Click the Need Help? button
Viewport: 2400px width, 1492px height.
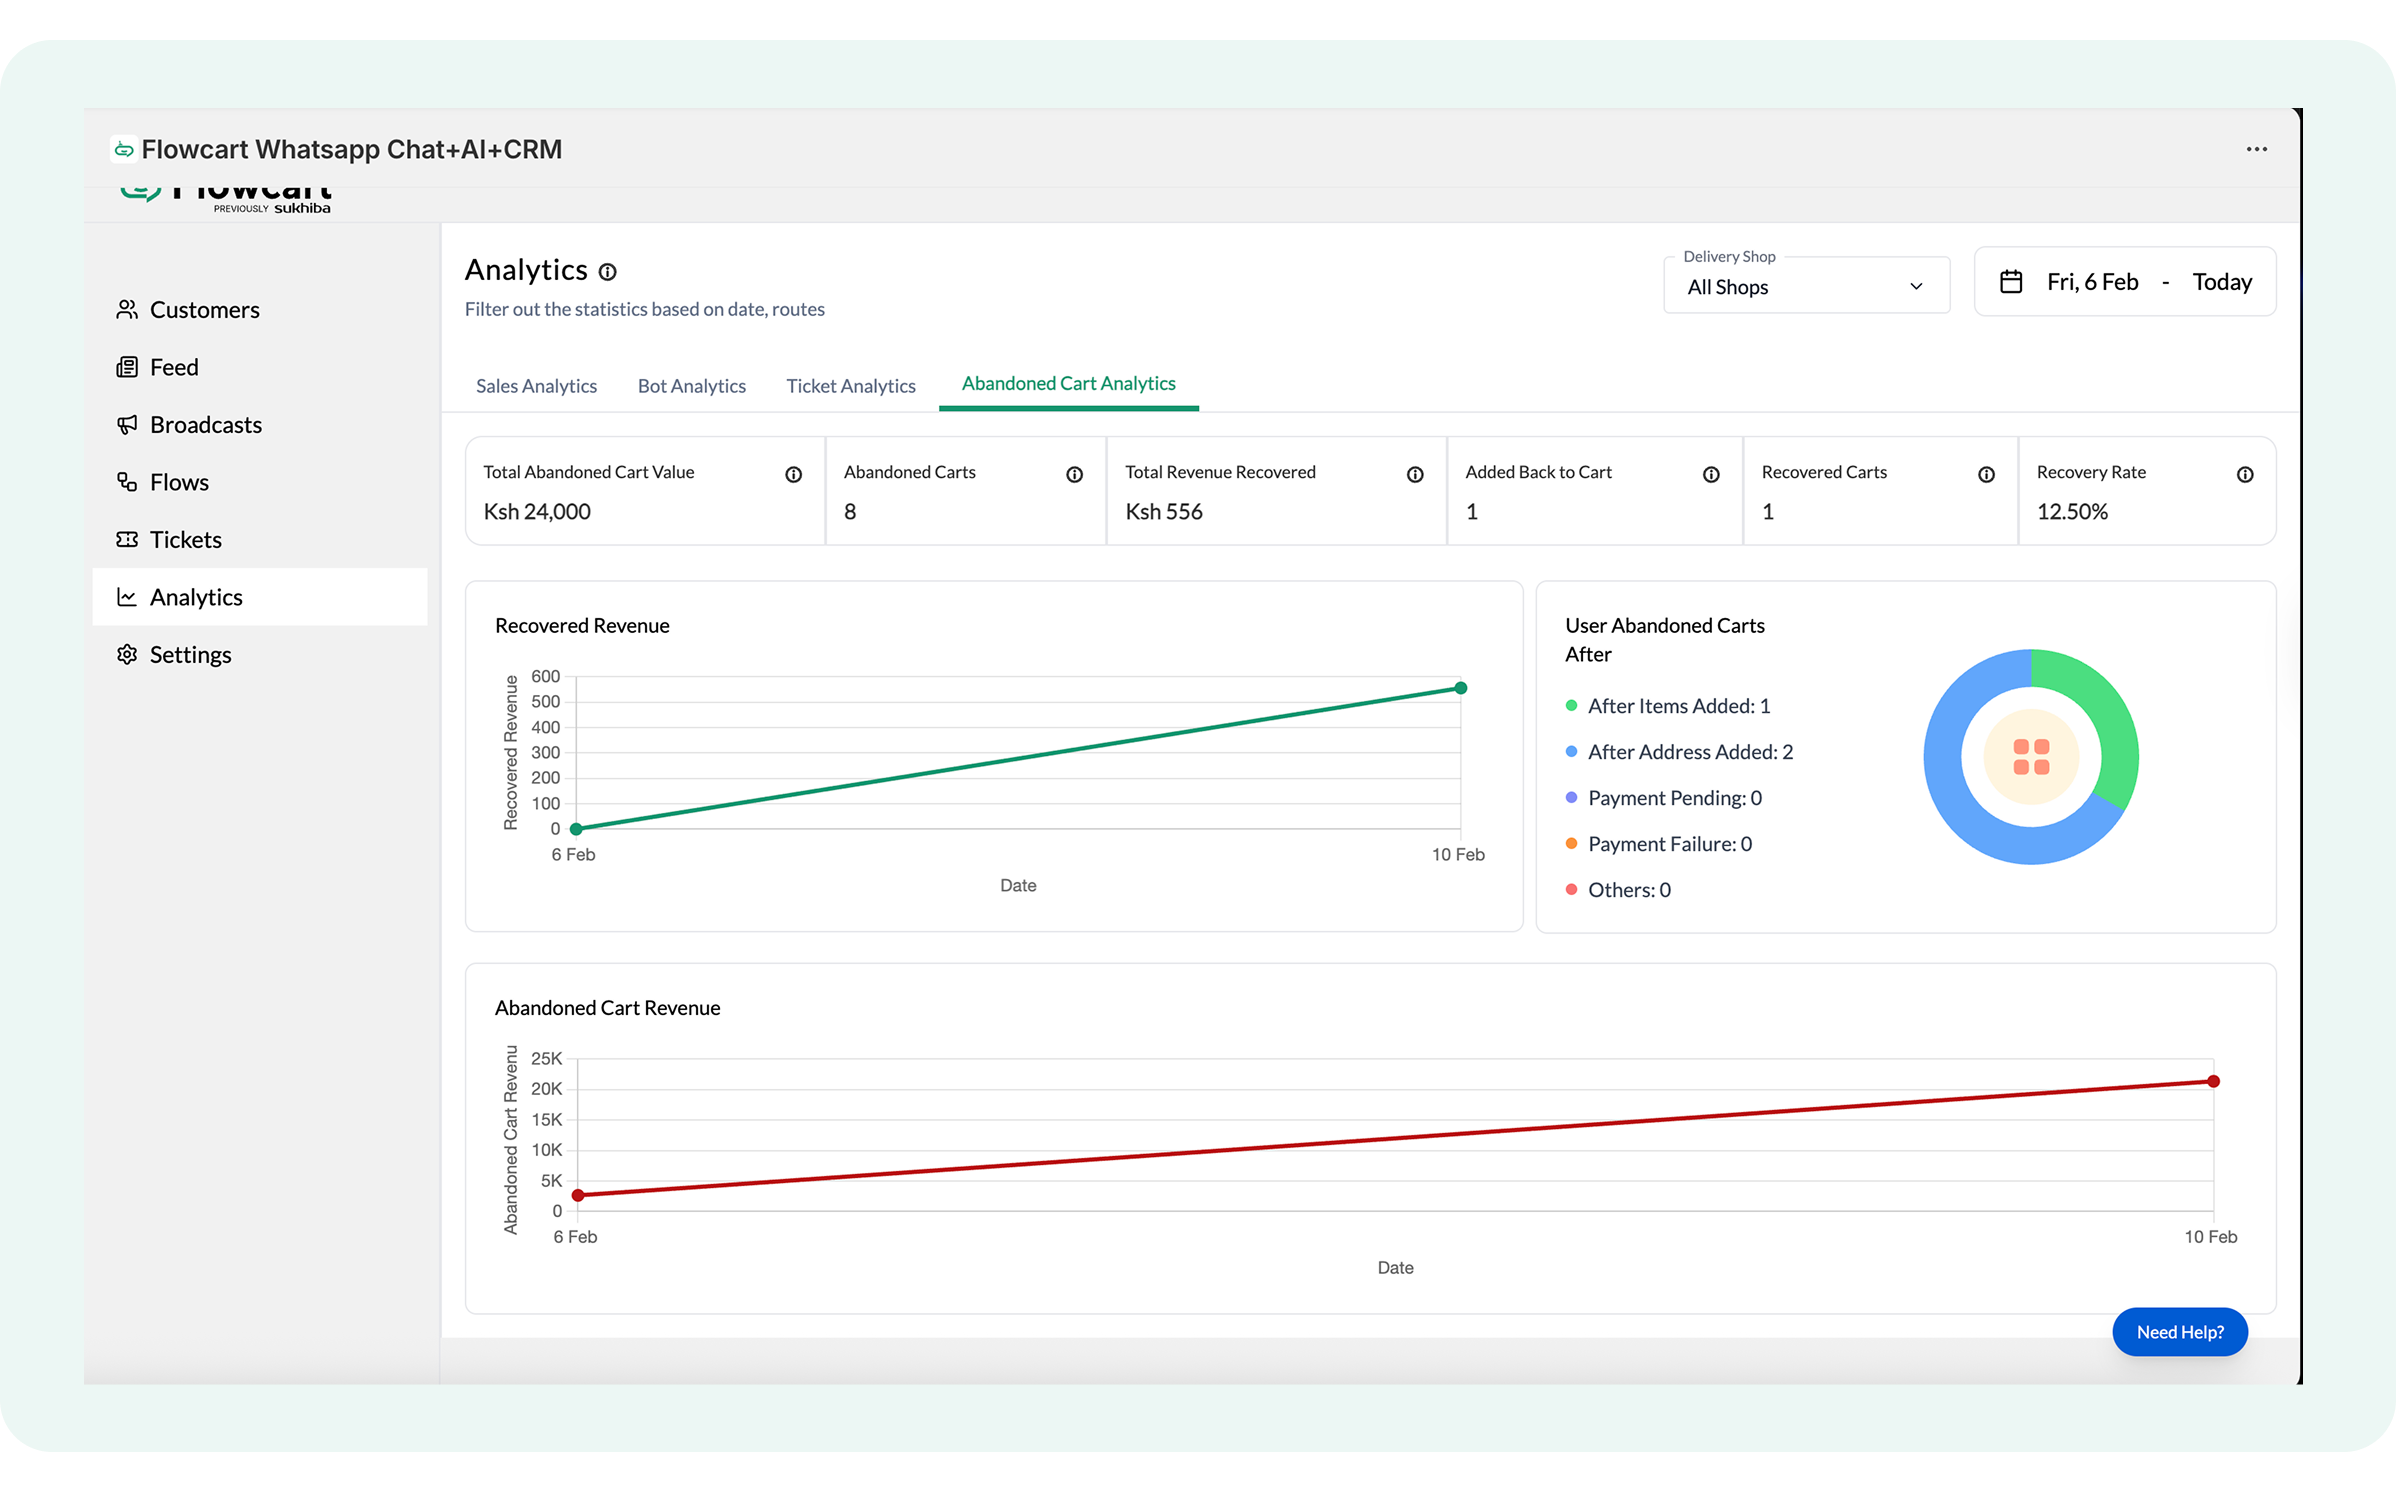tap(2179, 1332)
